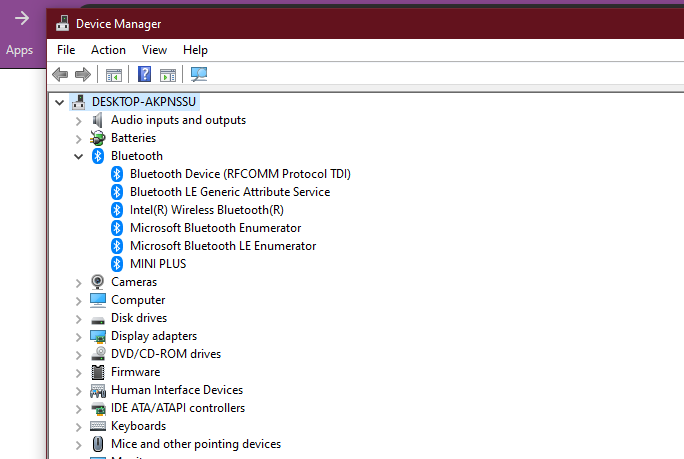The width and height of the screenshot is (684, 459).
Task: Click the Batteries category icon
Action: tap(98, 138)
